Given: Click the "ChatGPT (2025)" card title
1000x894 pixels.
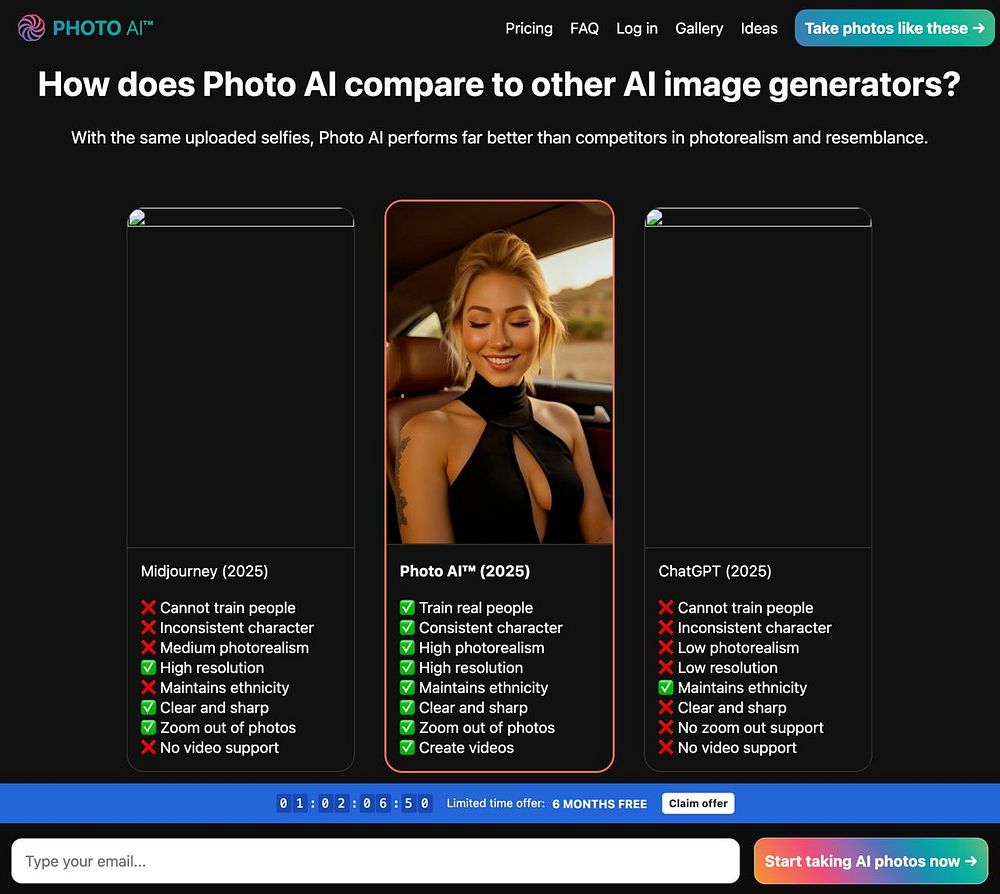Looking at the screenshot, I should click(715, 571).
